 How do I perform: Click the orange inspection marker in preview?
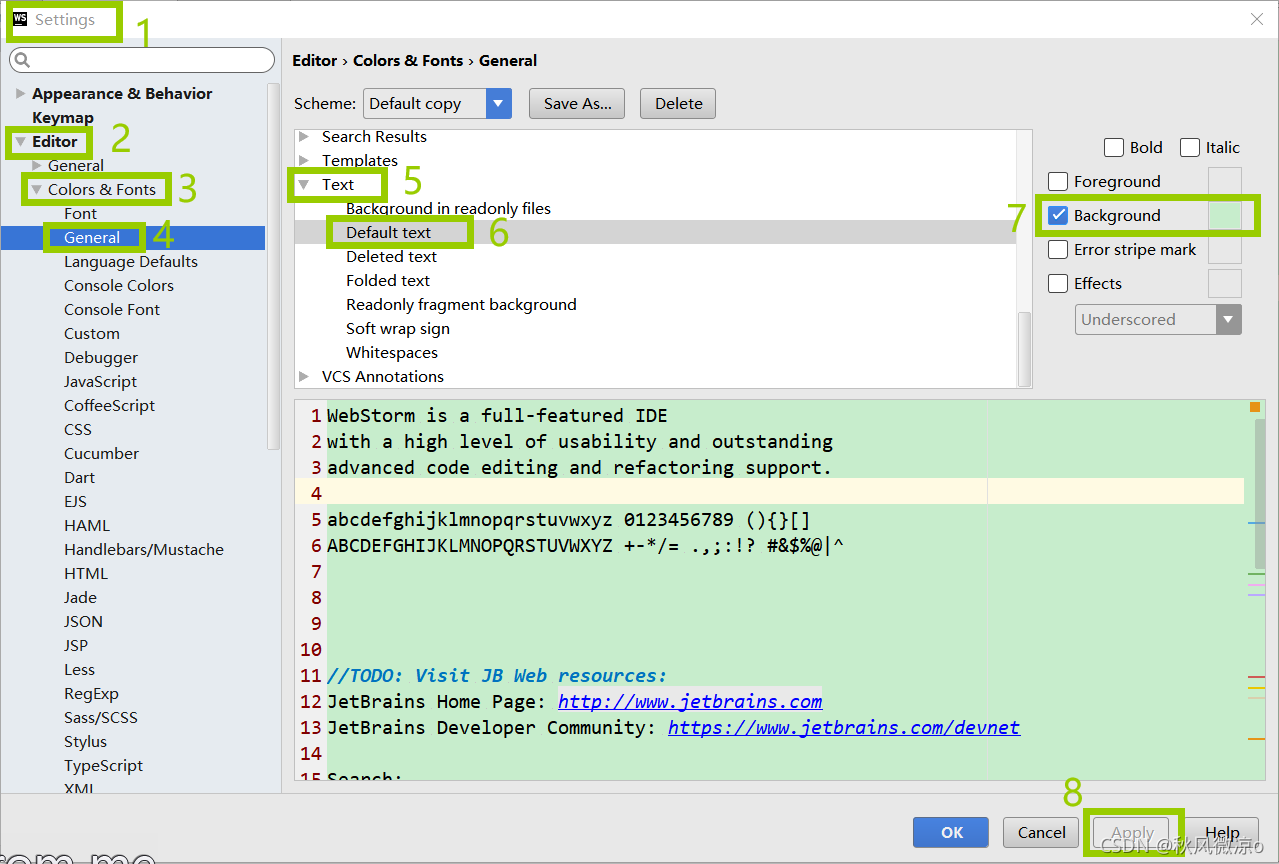point(1255,407)
